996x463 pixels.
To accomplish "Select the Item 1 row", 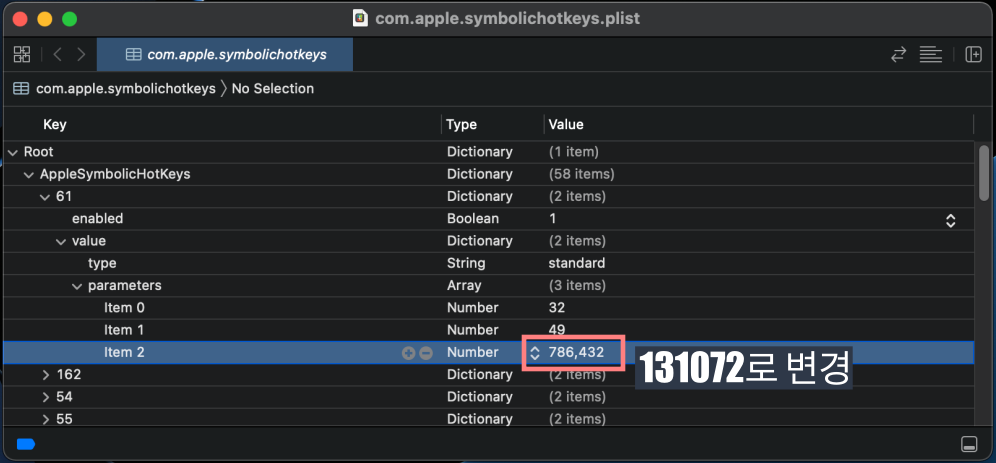I will coord(488,330).
